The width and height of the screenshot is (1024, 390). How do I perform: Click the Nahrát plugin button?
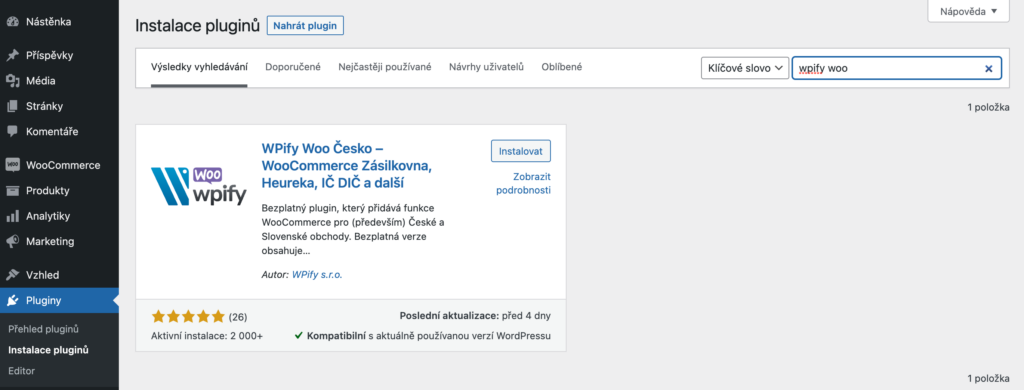(305, 26)
